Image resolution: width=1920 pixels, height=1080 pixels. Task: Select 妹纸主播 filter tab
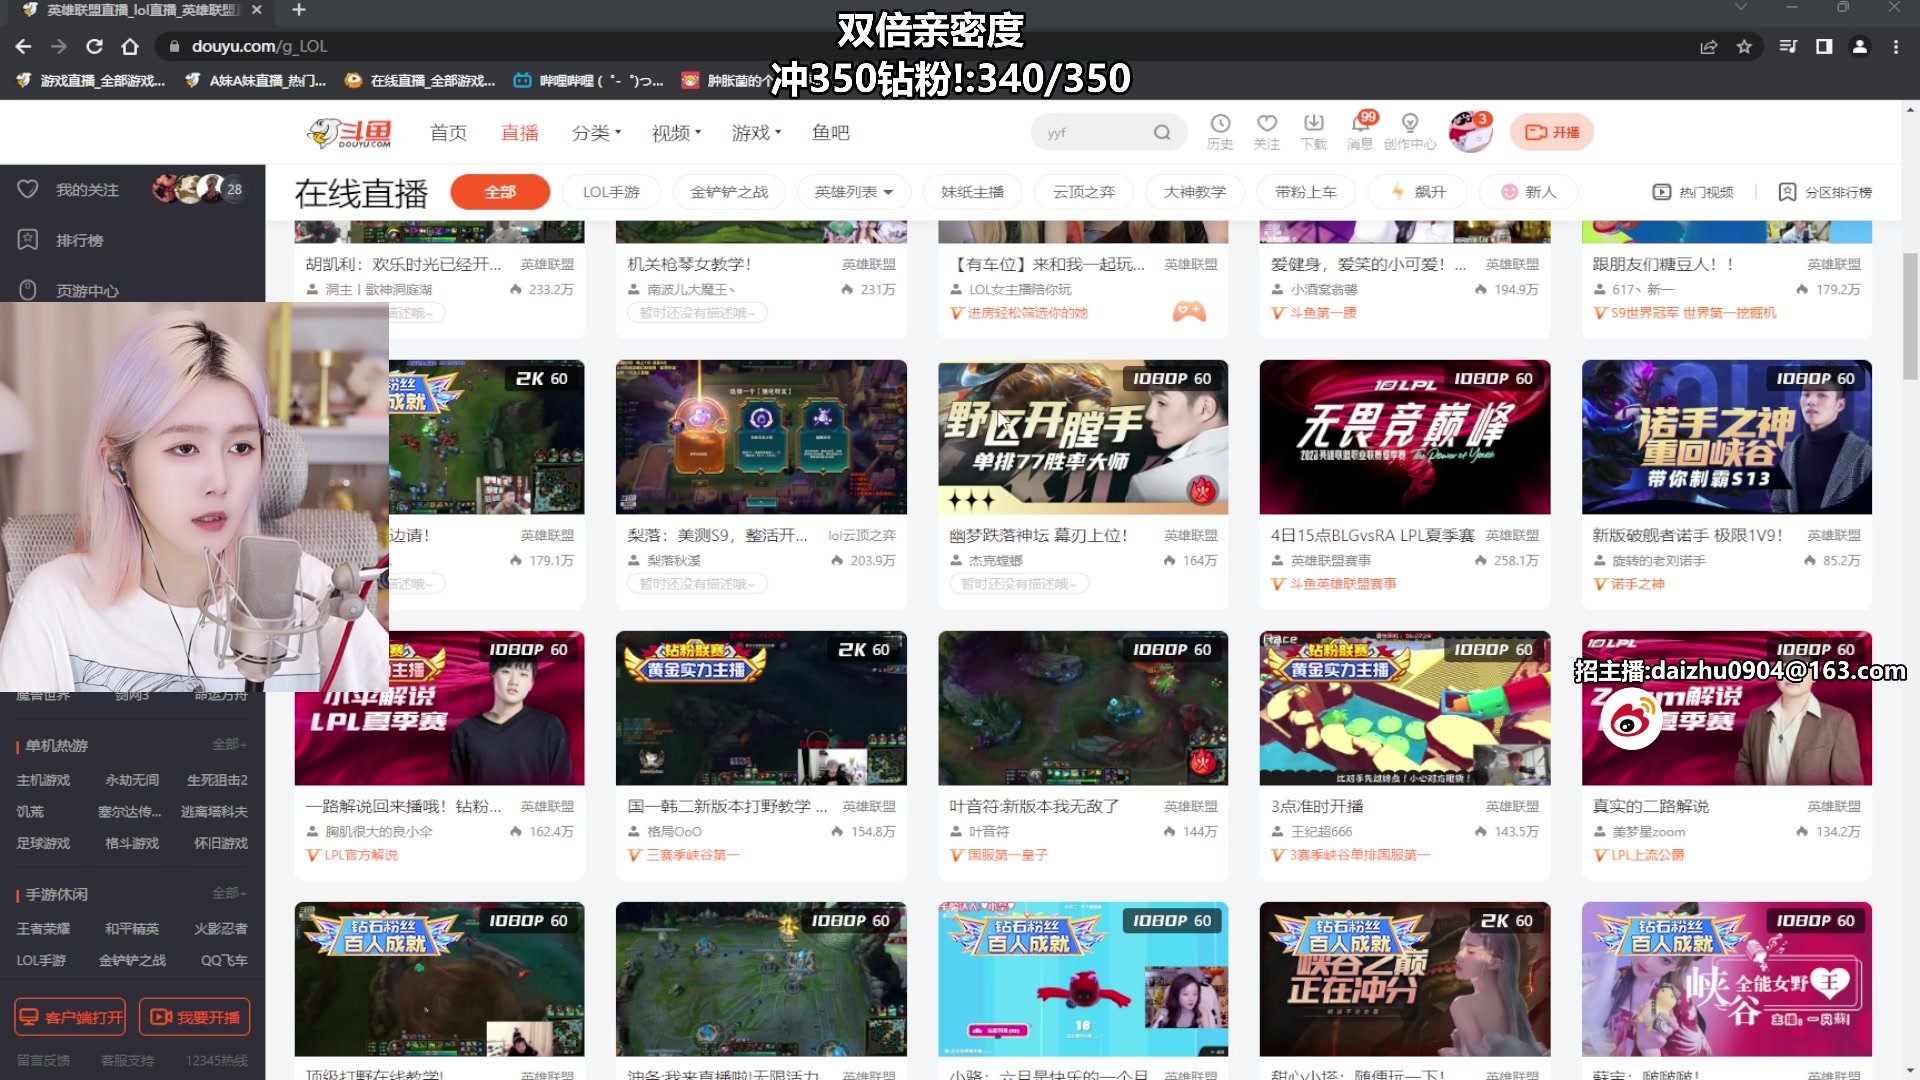[x=972, y=192]
